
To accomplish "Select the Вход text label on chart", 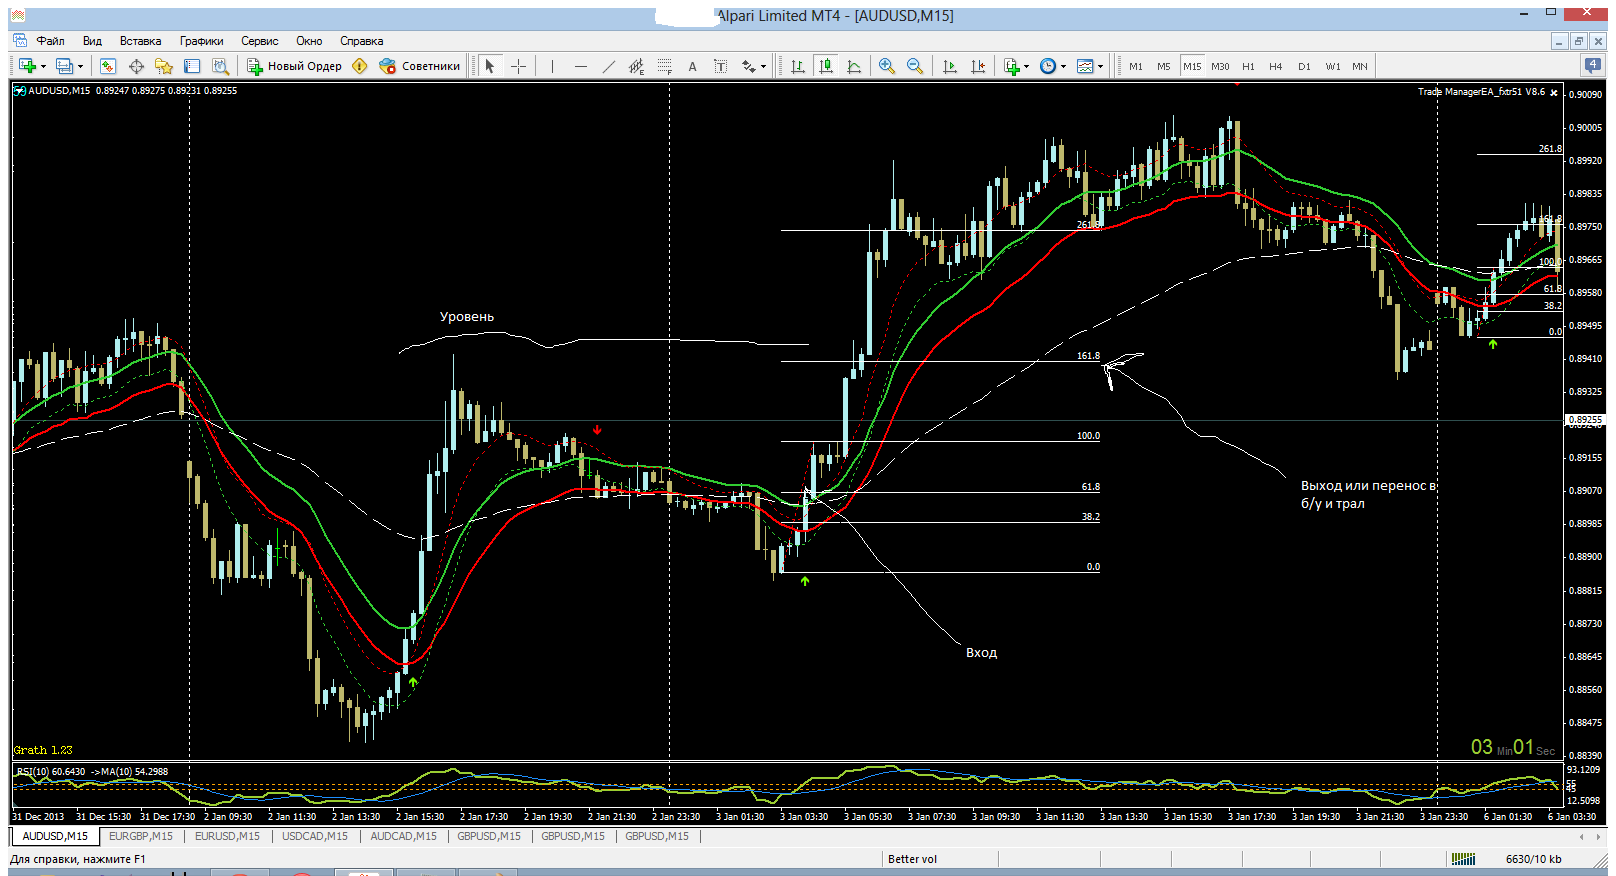I will pyautogui.click(x=981, y=652).
